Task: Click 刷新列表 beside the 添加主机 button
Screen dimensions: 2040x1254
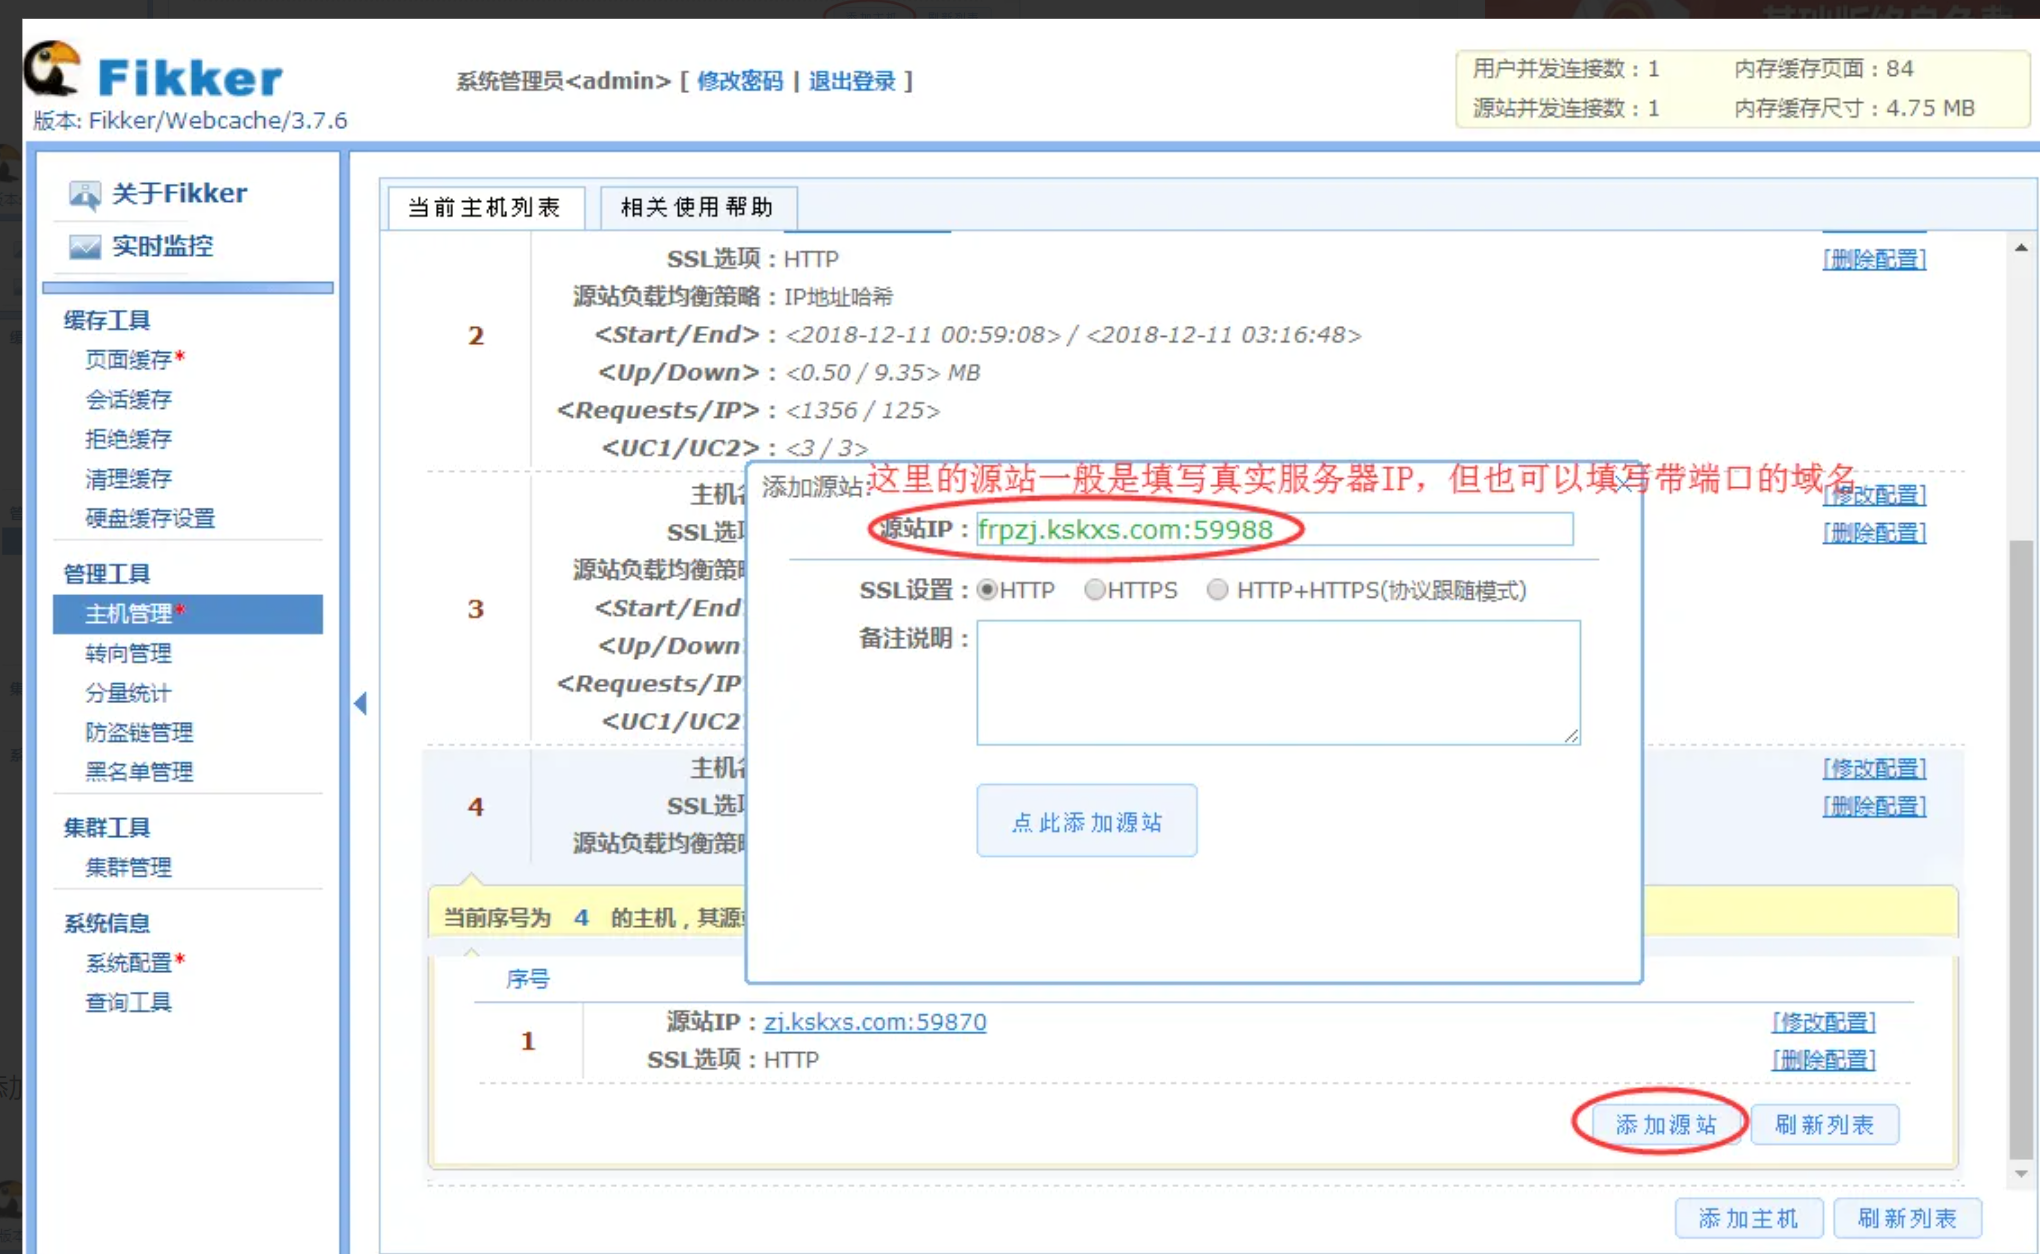Action: (x=1908, y=1218)
